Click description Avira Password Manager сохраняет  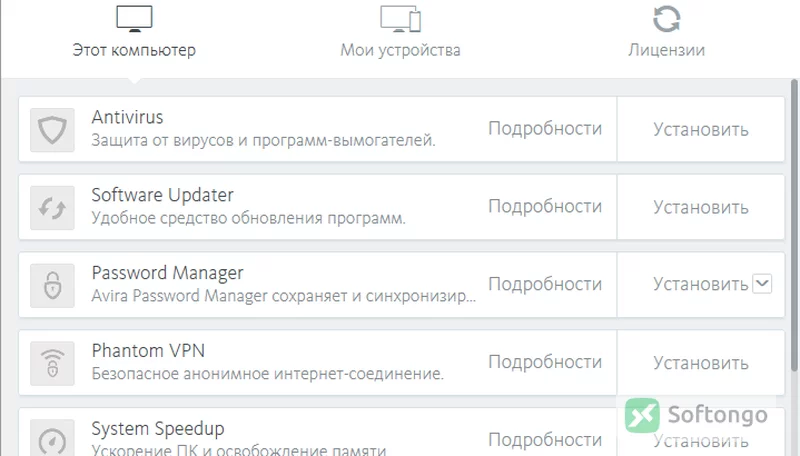283,296
